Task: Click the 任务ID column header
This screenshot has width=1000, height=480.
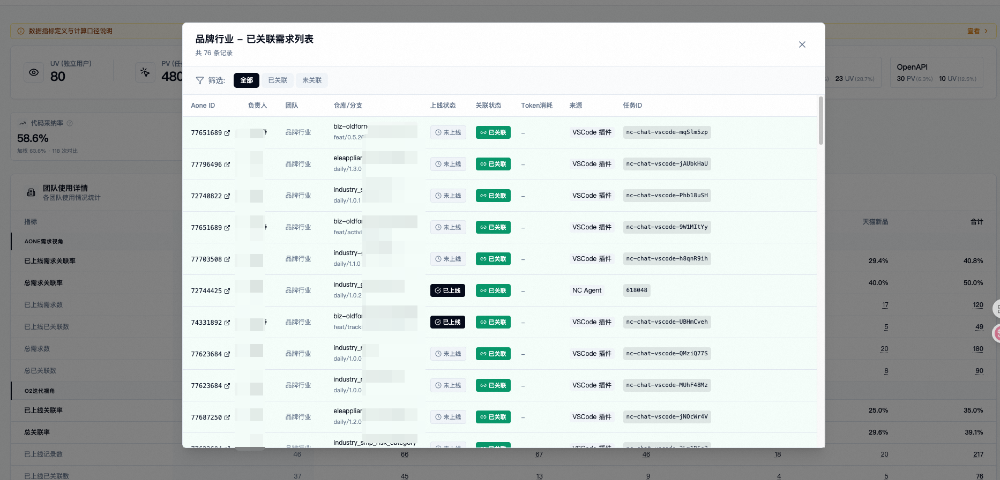Action: click(x=633, y=105)
